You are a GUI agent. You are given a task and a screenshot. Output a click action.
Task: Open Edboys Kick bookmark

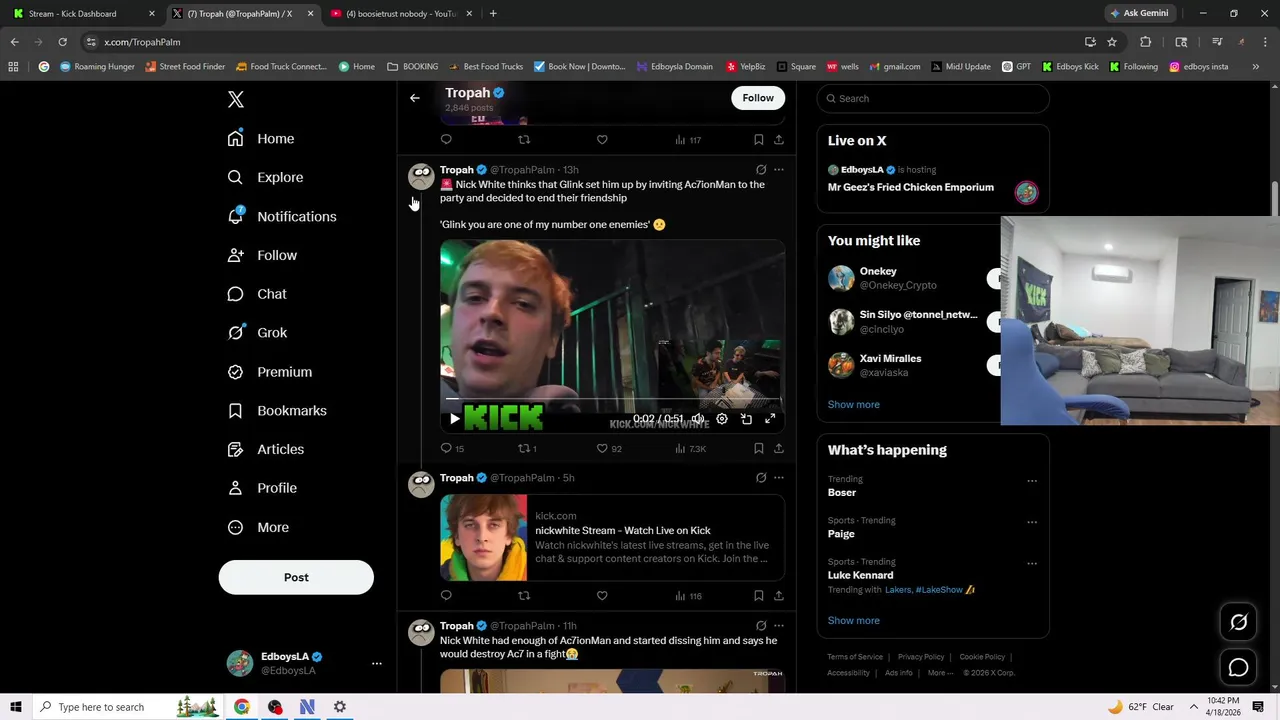click(1070, 67)
